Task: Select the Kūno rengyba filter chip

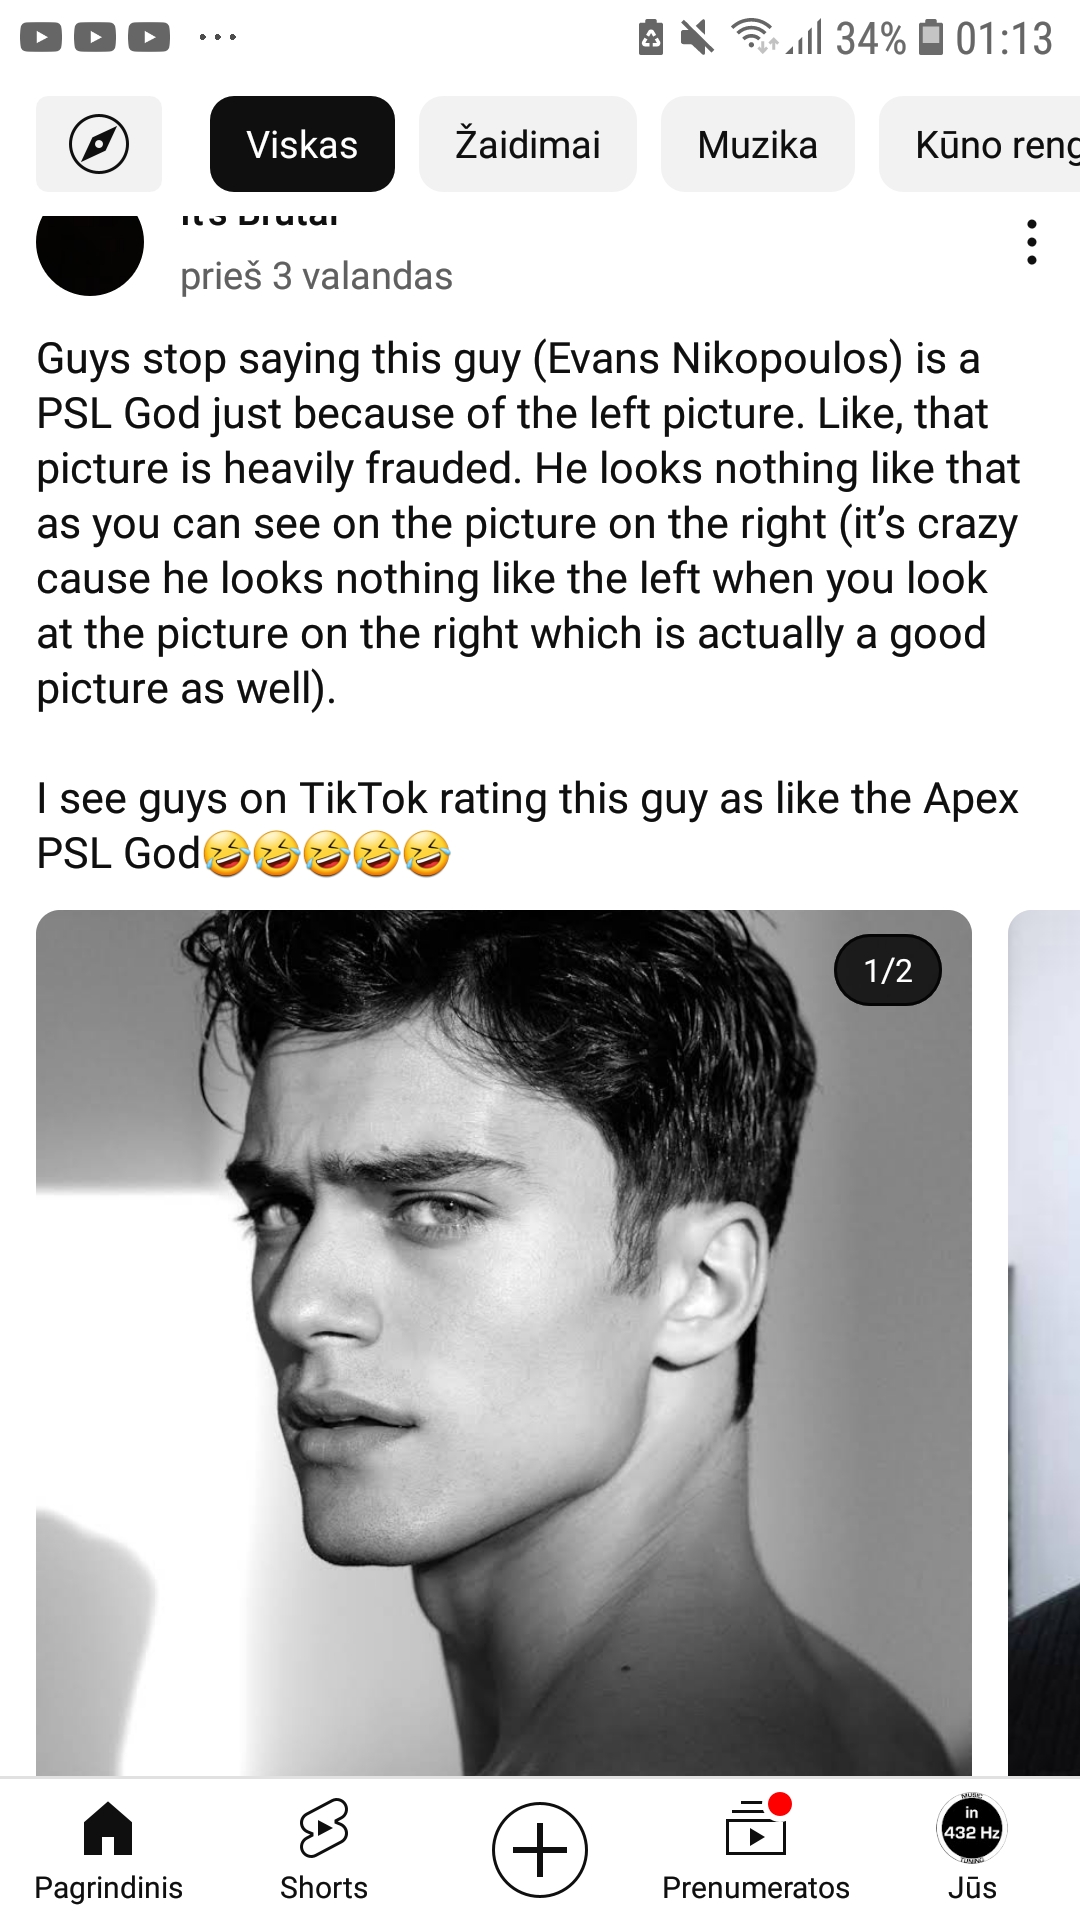Action: point(980,144)
